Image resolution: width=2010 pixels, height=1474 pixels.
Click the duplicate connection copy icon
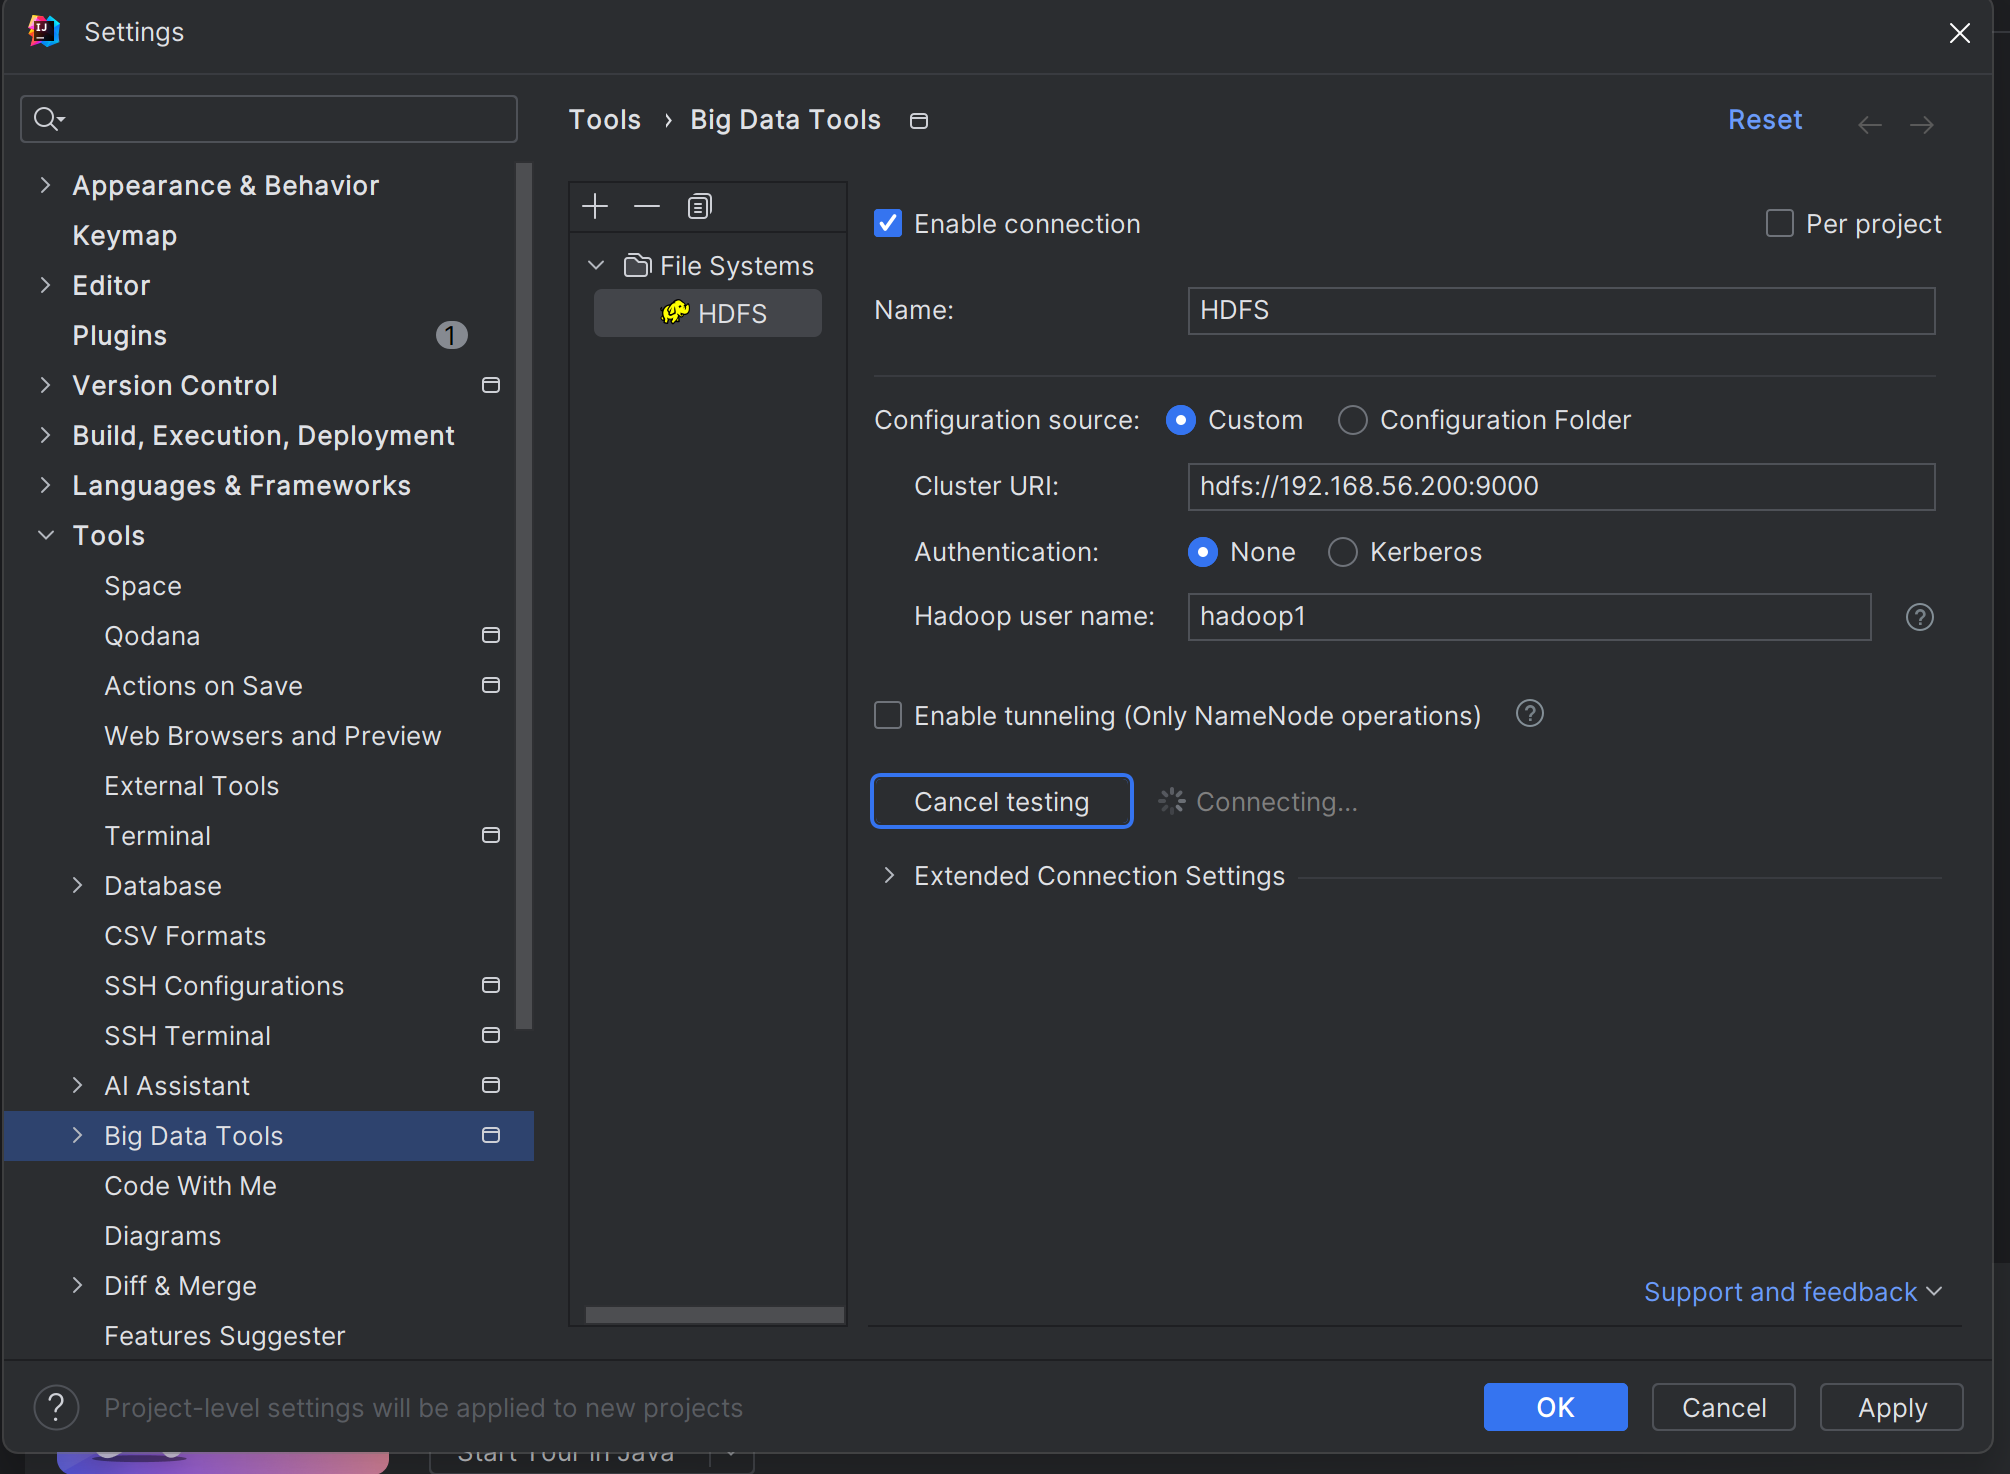click(699, 207)
